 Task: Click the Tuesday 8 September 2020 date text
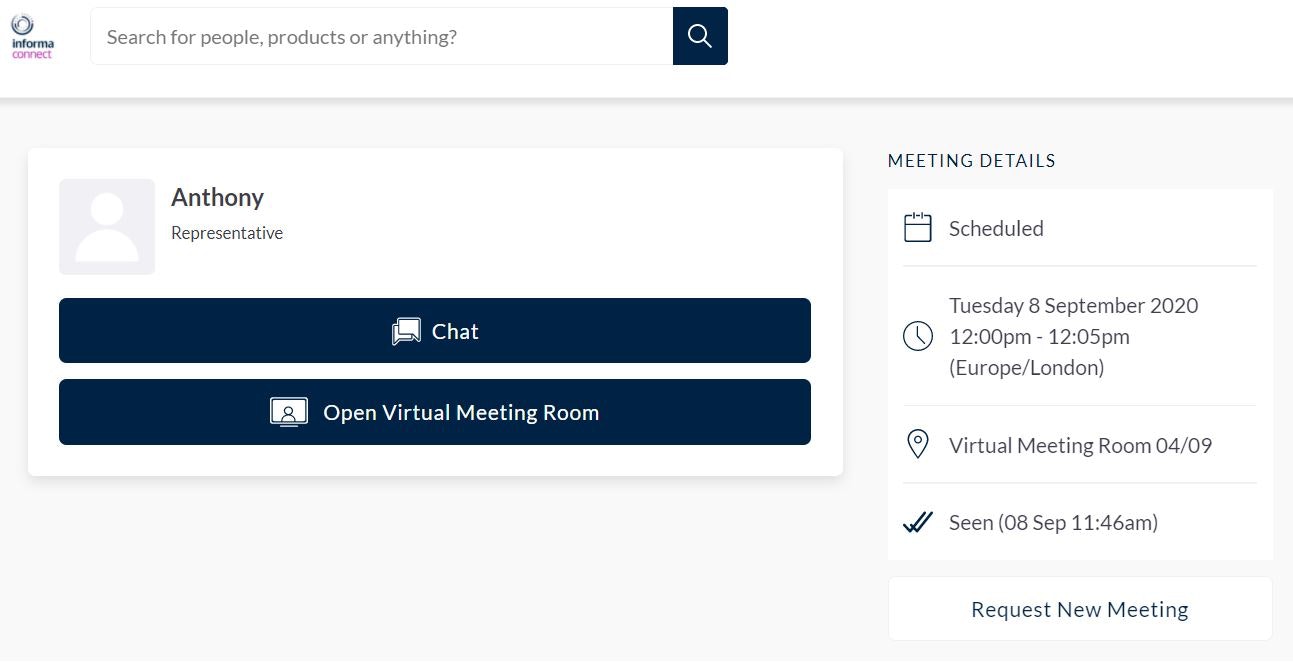click(1073, 305)
